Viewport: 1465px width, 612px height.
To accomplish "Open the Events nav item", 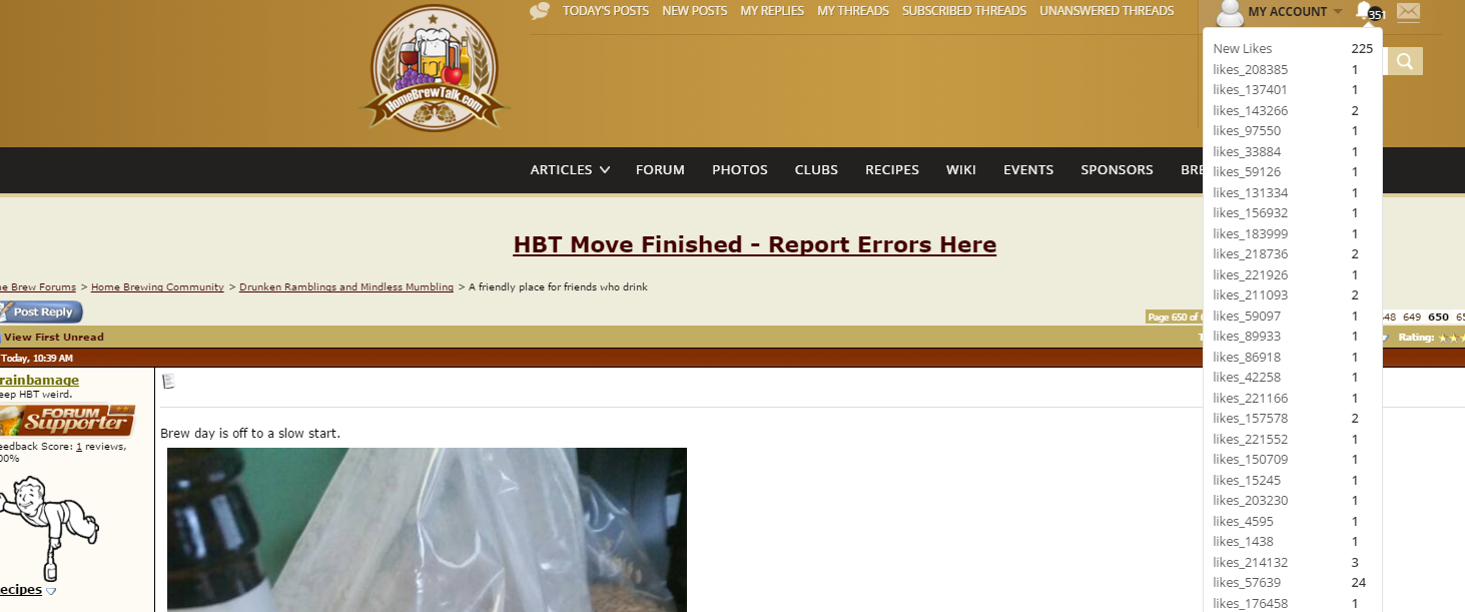I will (x=1028, y=170).
